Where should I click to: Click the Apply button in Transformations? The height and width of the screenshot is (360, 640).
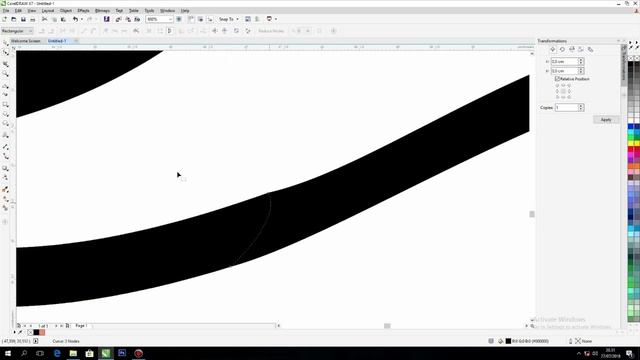[x=606, y=120]
